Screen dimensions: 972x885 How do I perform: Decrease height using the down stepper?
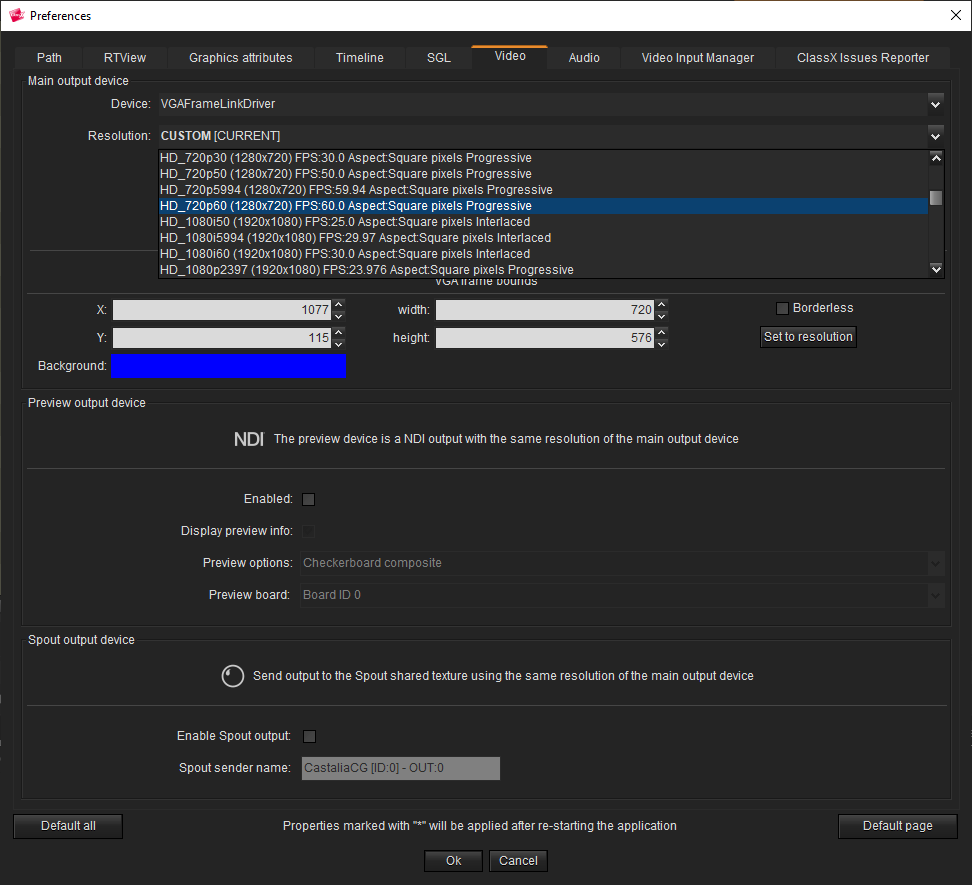[x=661, y=343]
